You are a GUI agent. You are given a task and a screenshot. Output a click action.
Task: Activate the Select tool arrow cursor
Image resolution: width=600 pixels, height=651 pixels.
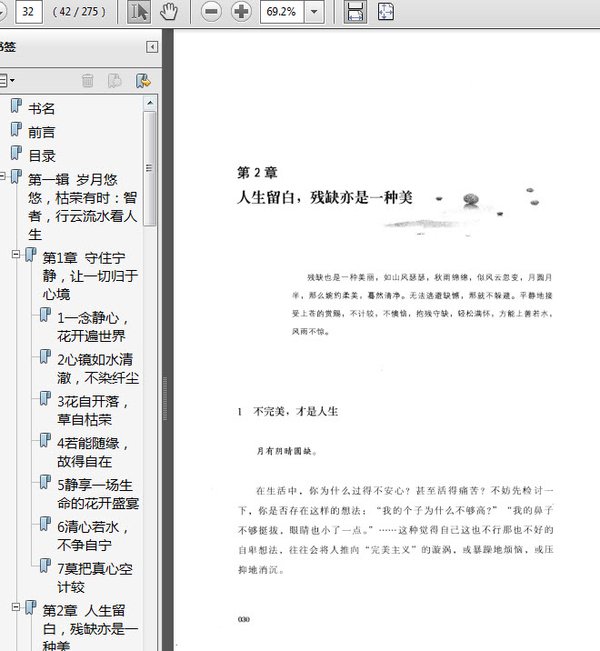click(x=139, y=12)
